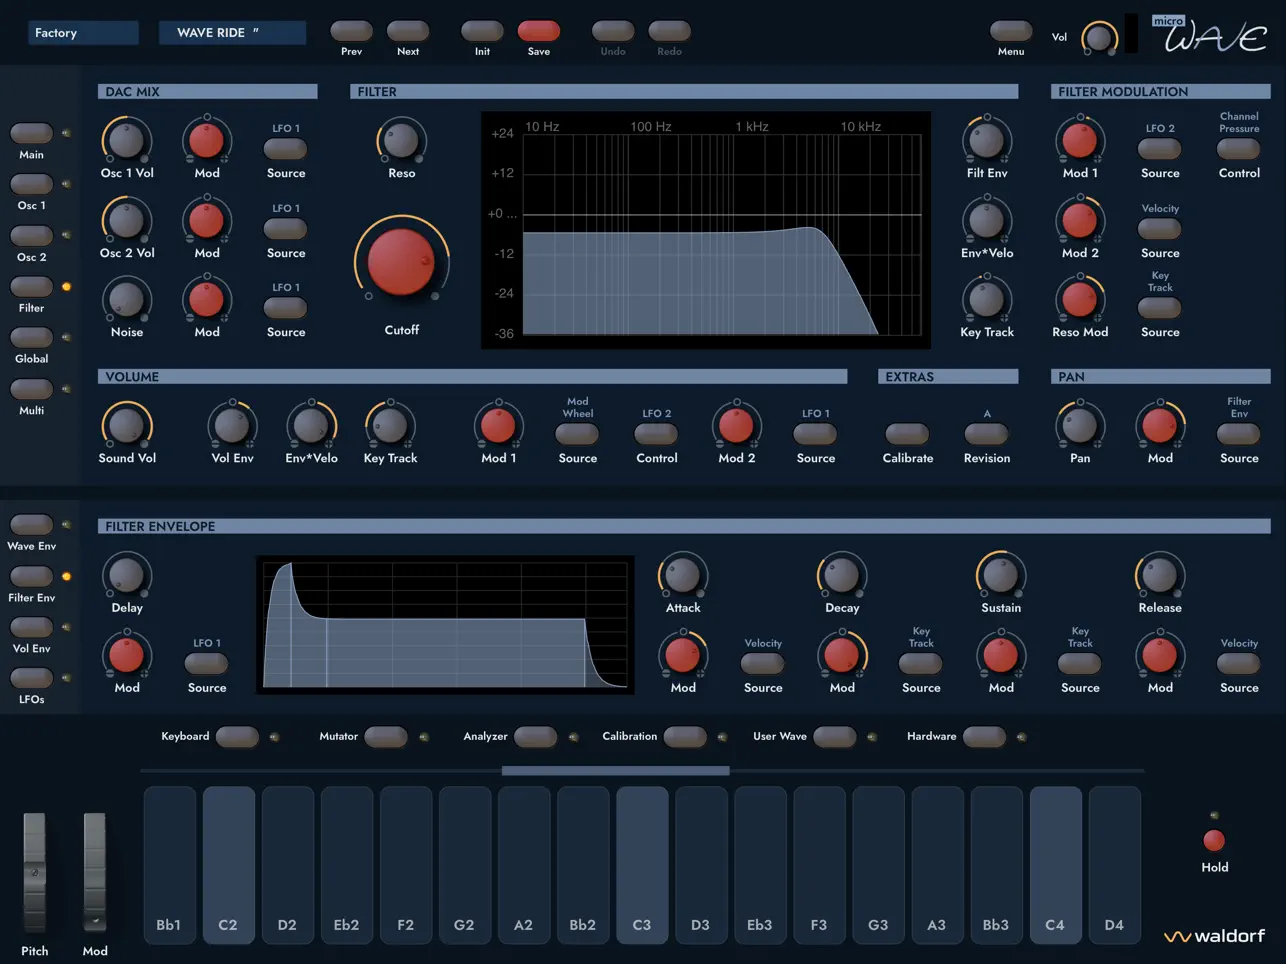The image size is (1286, 964).
Task: Switch to the LFOs page
Action: point(31,678)
